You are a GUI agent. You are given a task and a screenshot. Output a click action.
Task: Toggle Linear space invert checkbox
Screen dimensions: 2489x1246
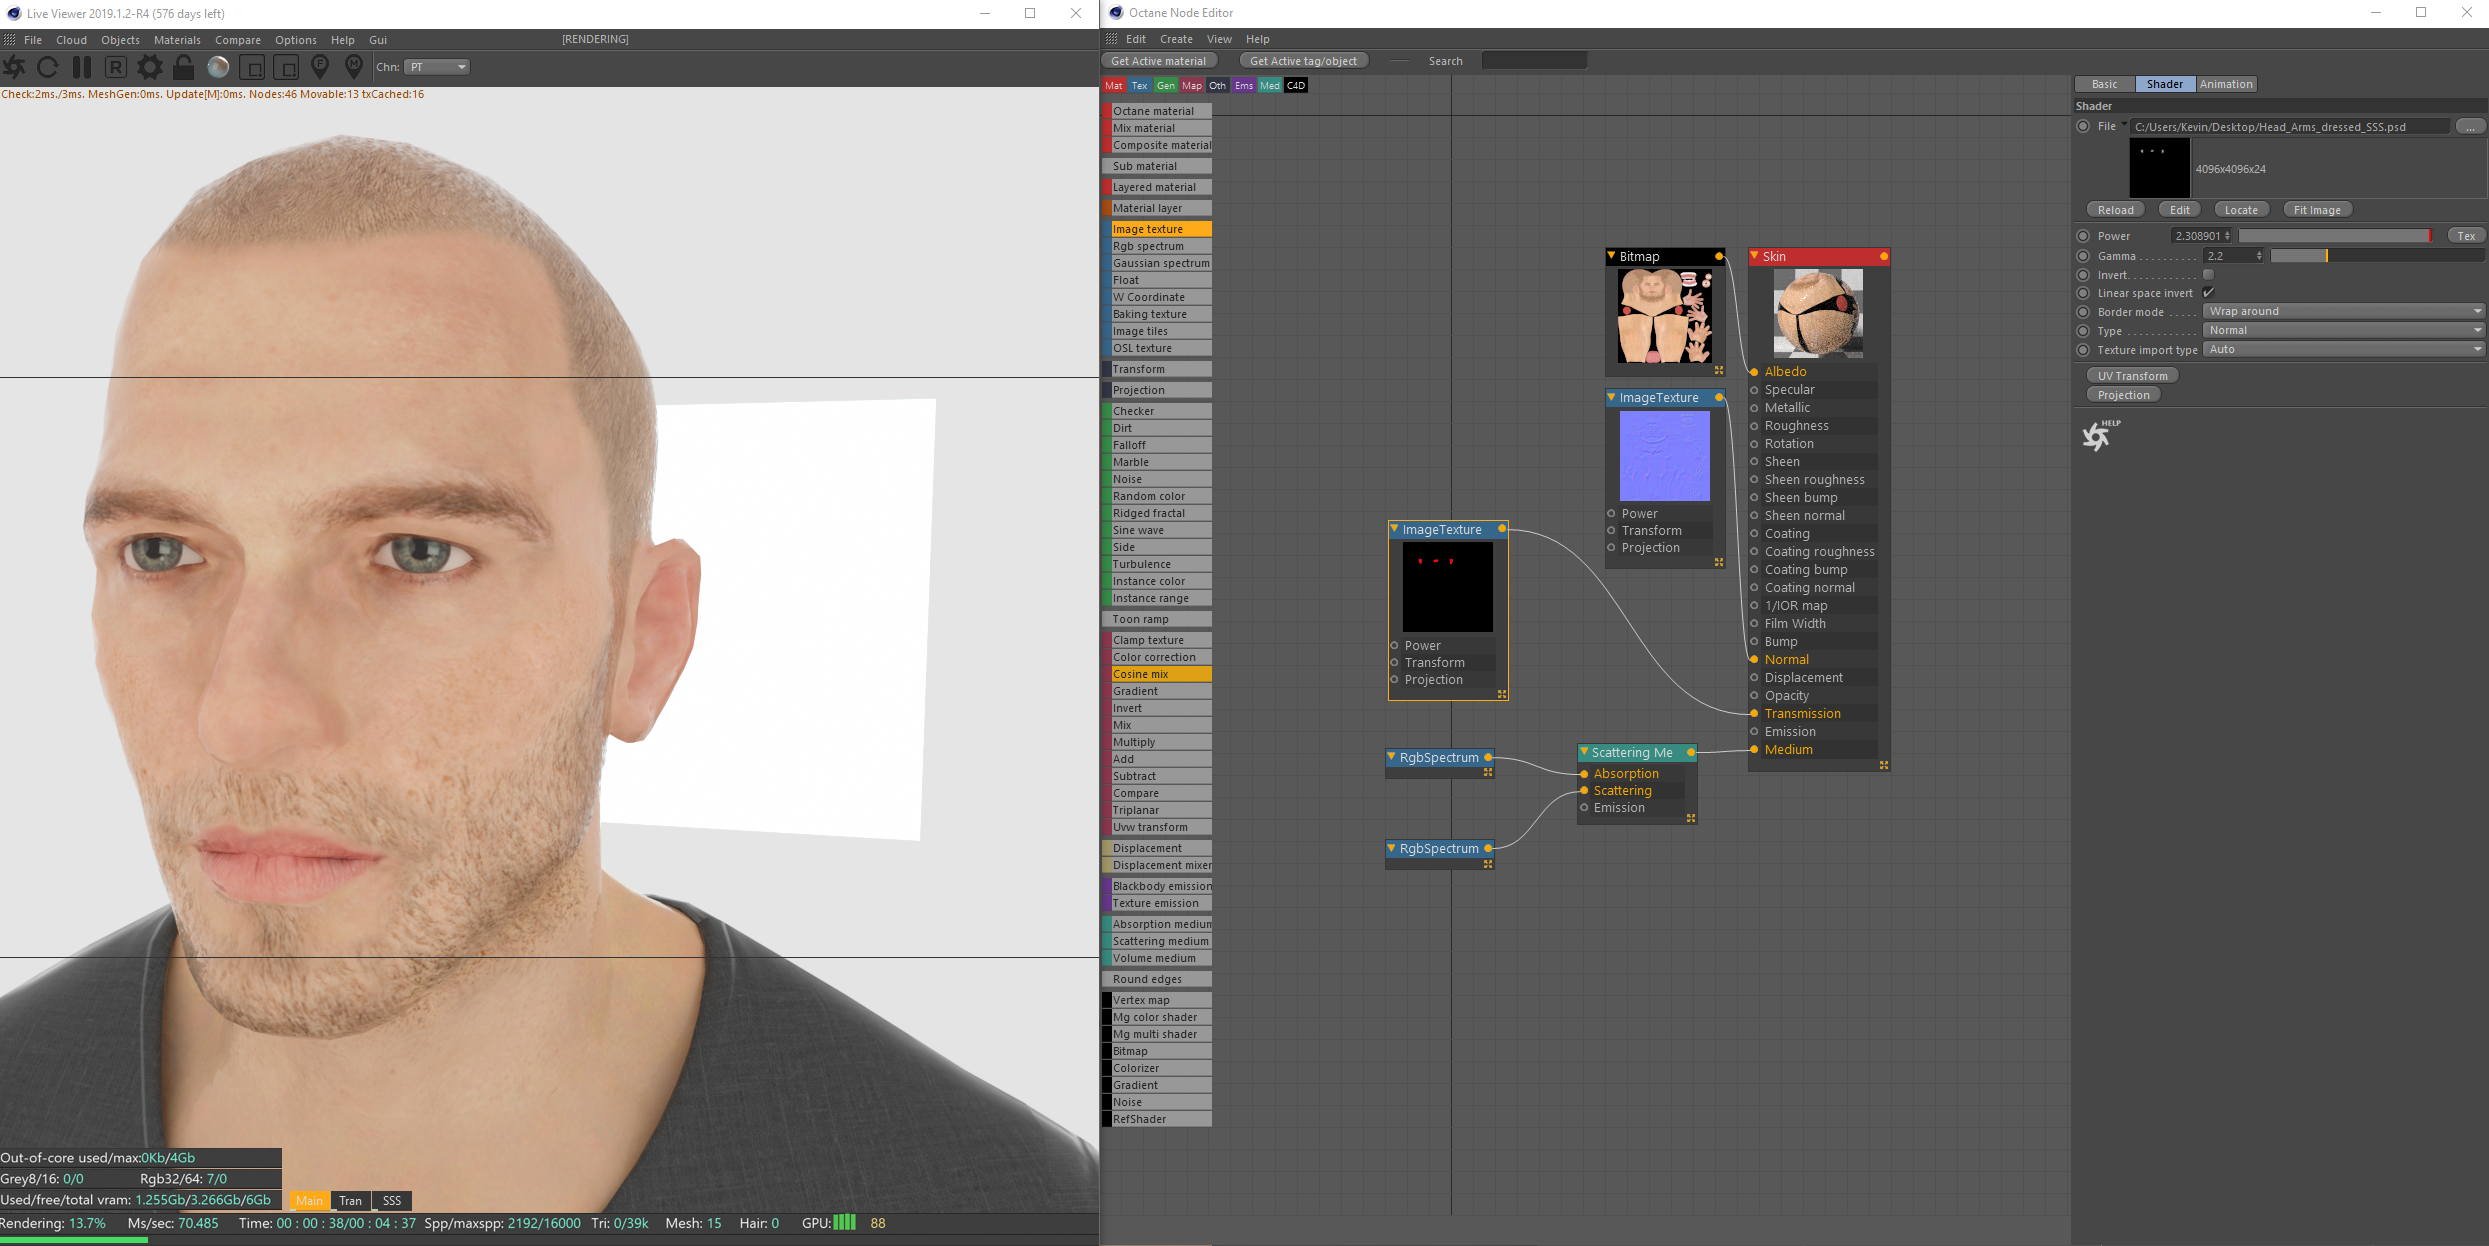click(x=2208, y=293)
